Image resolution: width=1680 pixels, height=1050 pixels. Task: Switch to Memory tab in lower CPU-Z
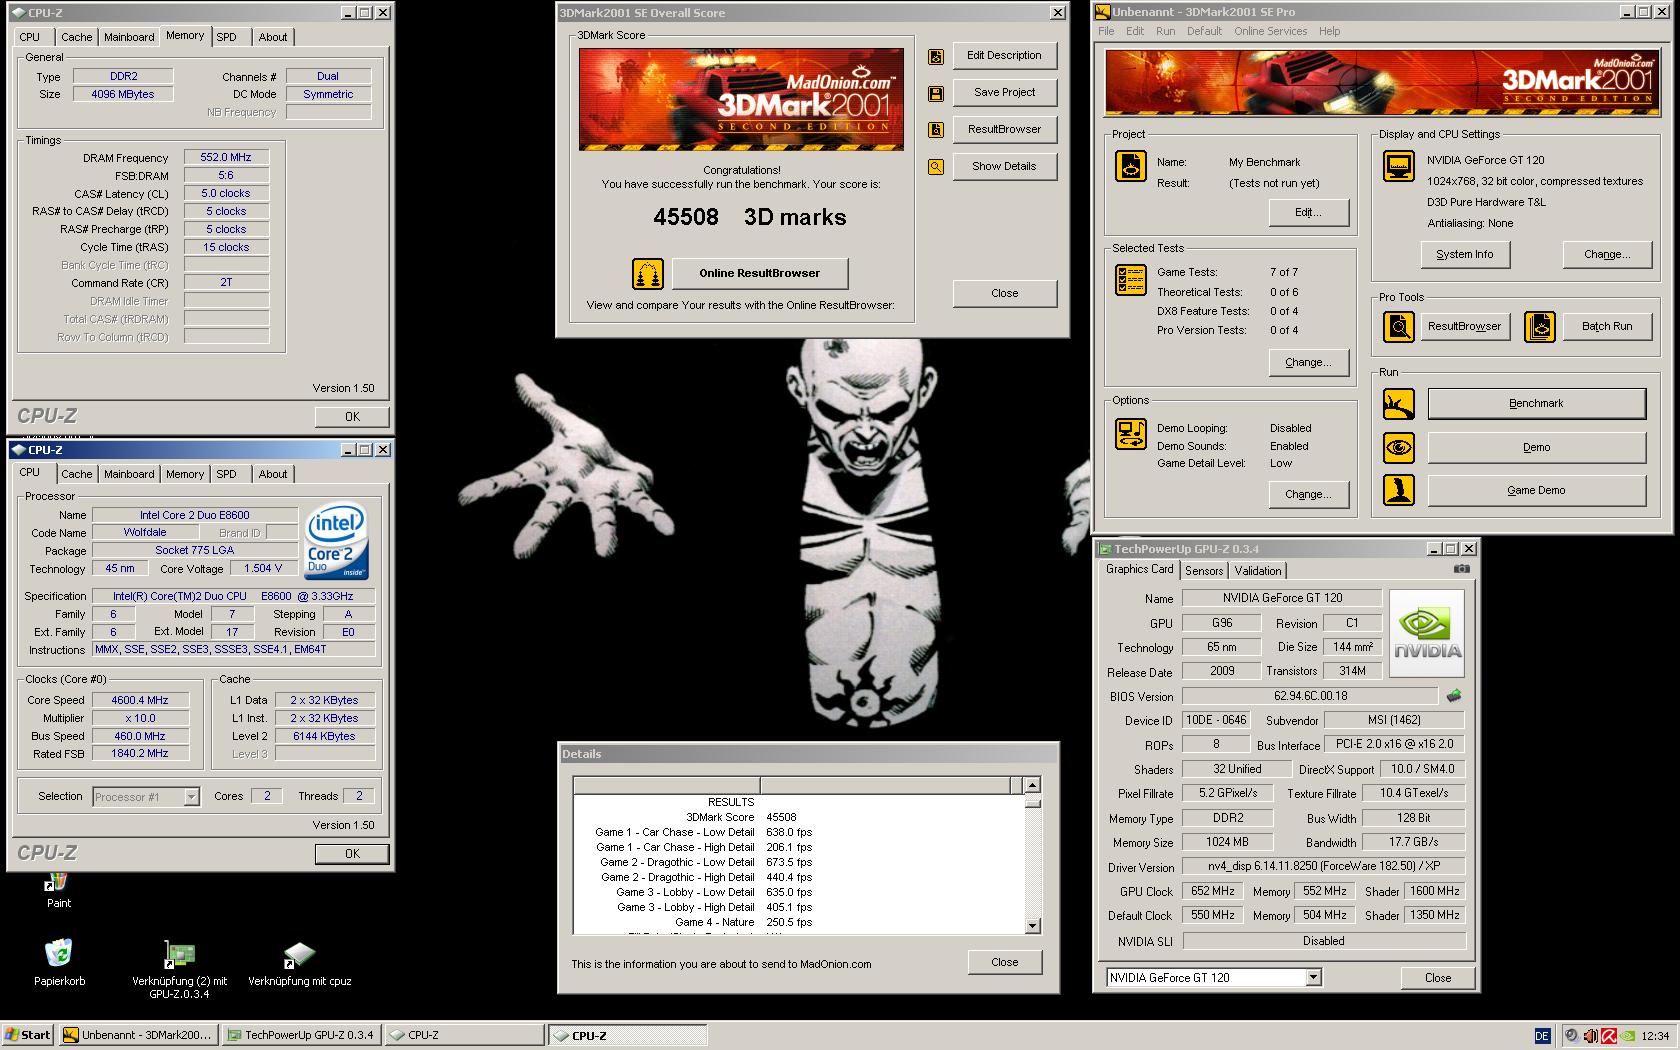pos(185,474)
